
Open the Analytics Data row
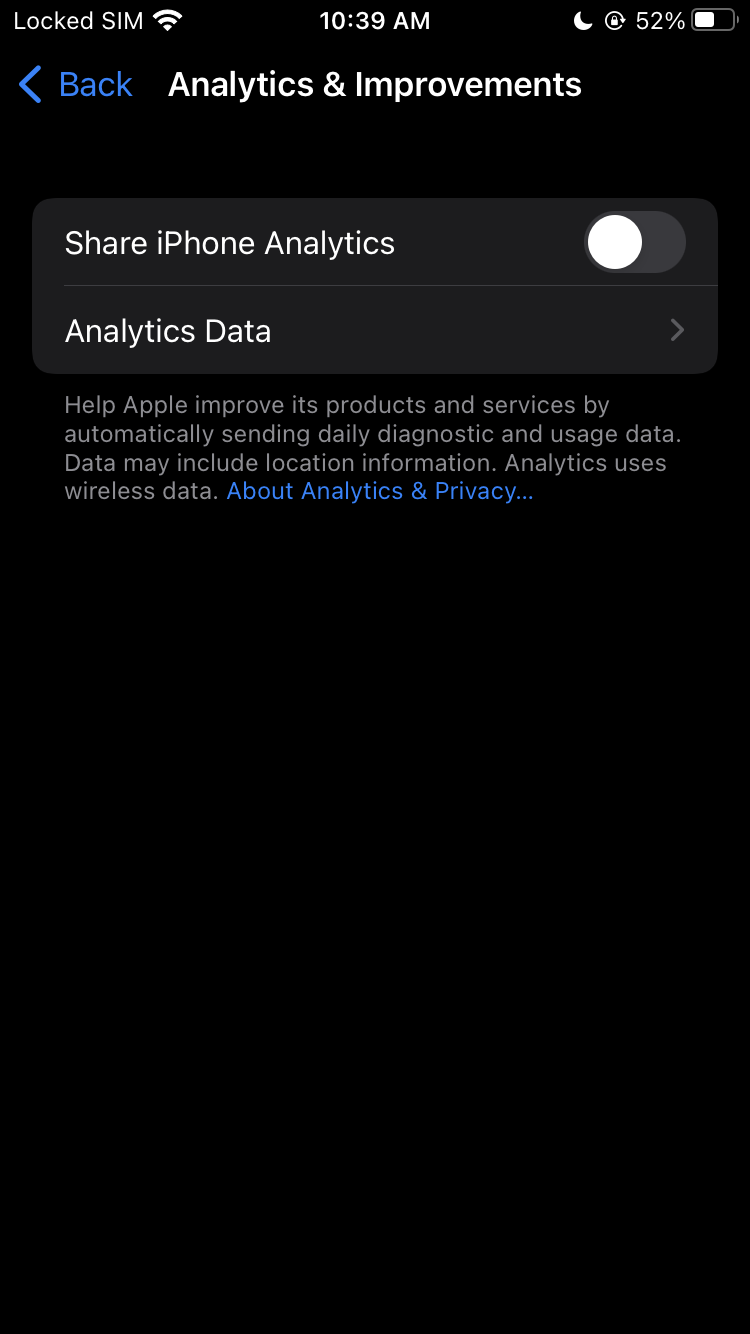coord(300,331)
